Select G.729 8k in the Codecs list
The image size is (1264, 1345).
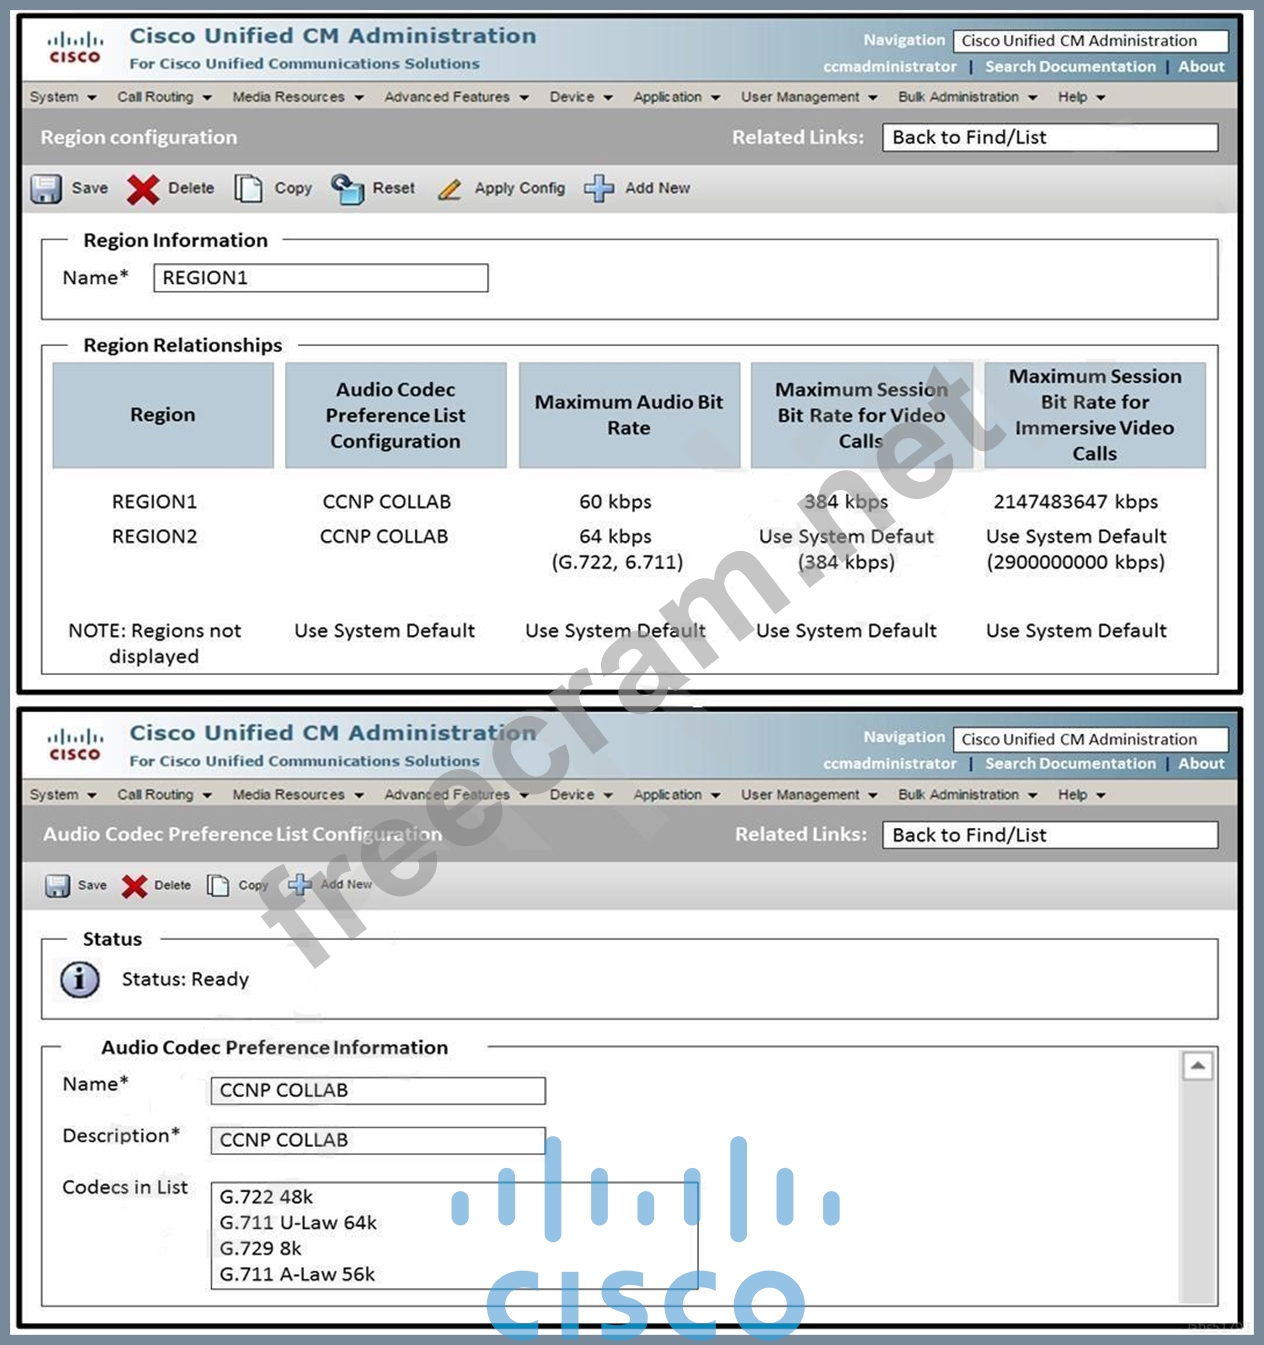tap(261, 1249)
